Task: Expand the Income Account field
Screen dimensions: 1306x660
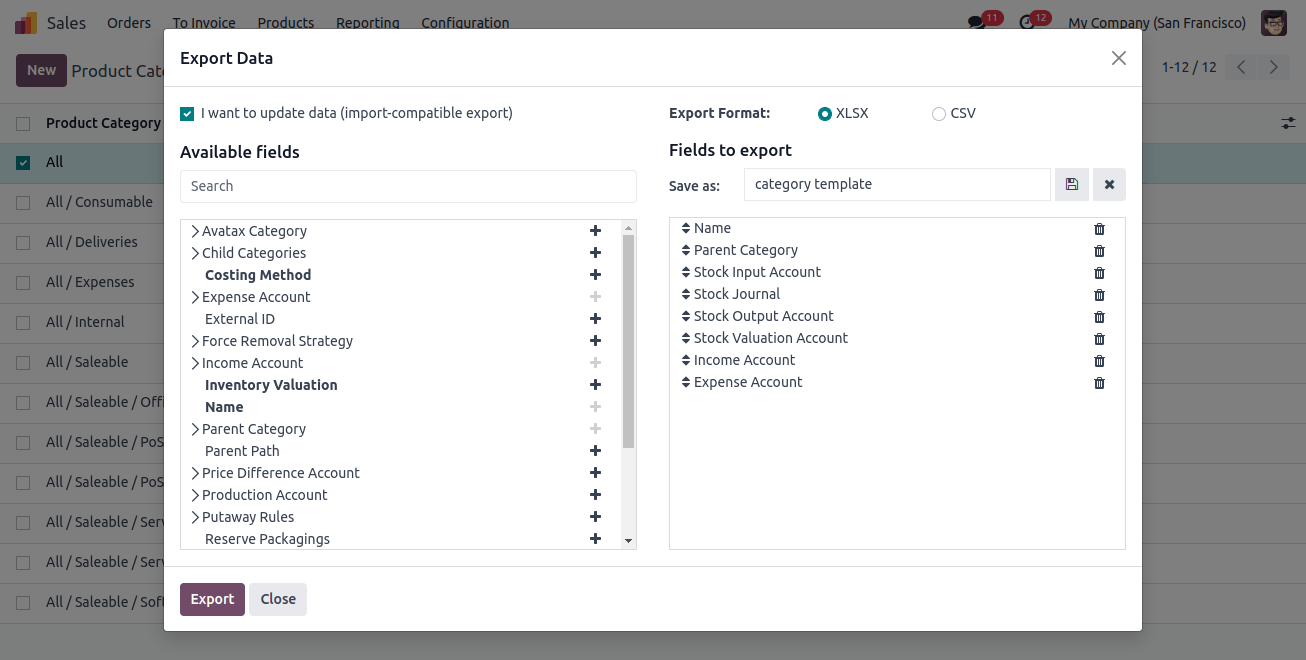Action: click(194, 363)
